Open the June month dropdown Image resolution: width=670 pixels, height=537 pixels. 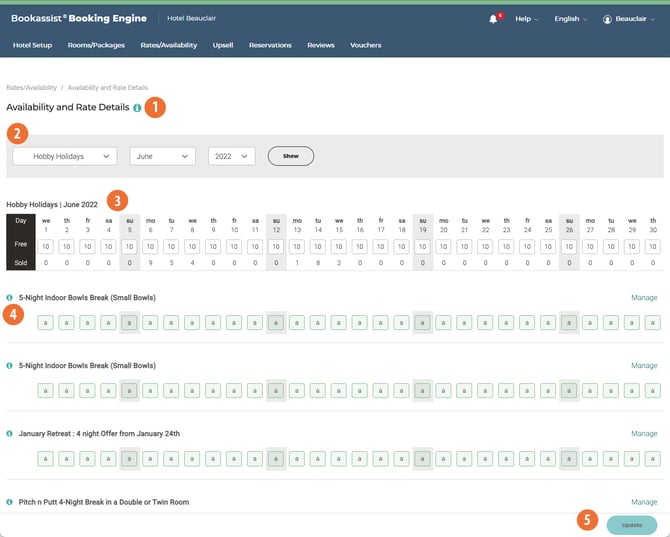161,156
